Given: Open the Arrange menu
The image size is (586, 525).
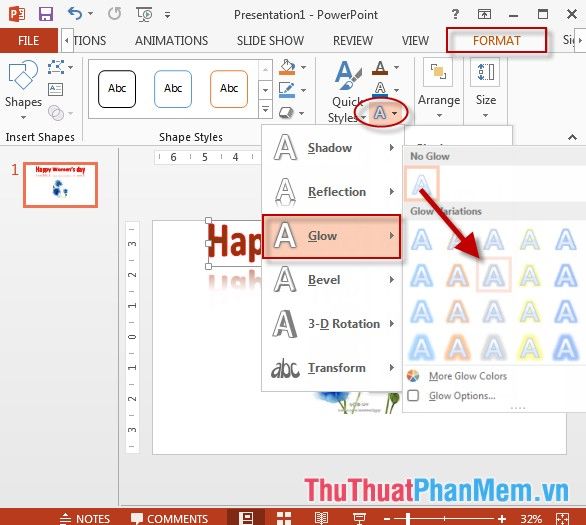Looking at the screenshot, I should [x=439, y=89].
